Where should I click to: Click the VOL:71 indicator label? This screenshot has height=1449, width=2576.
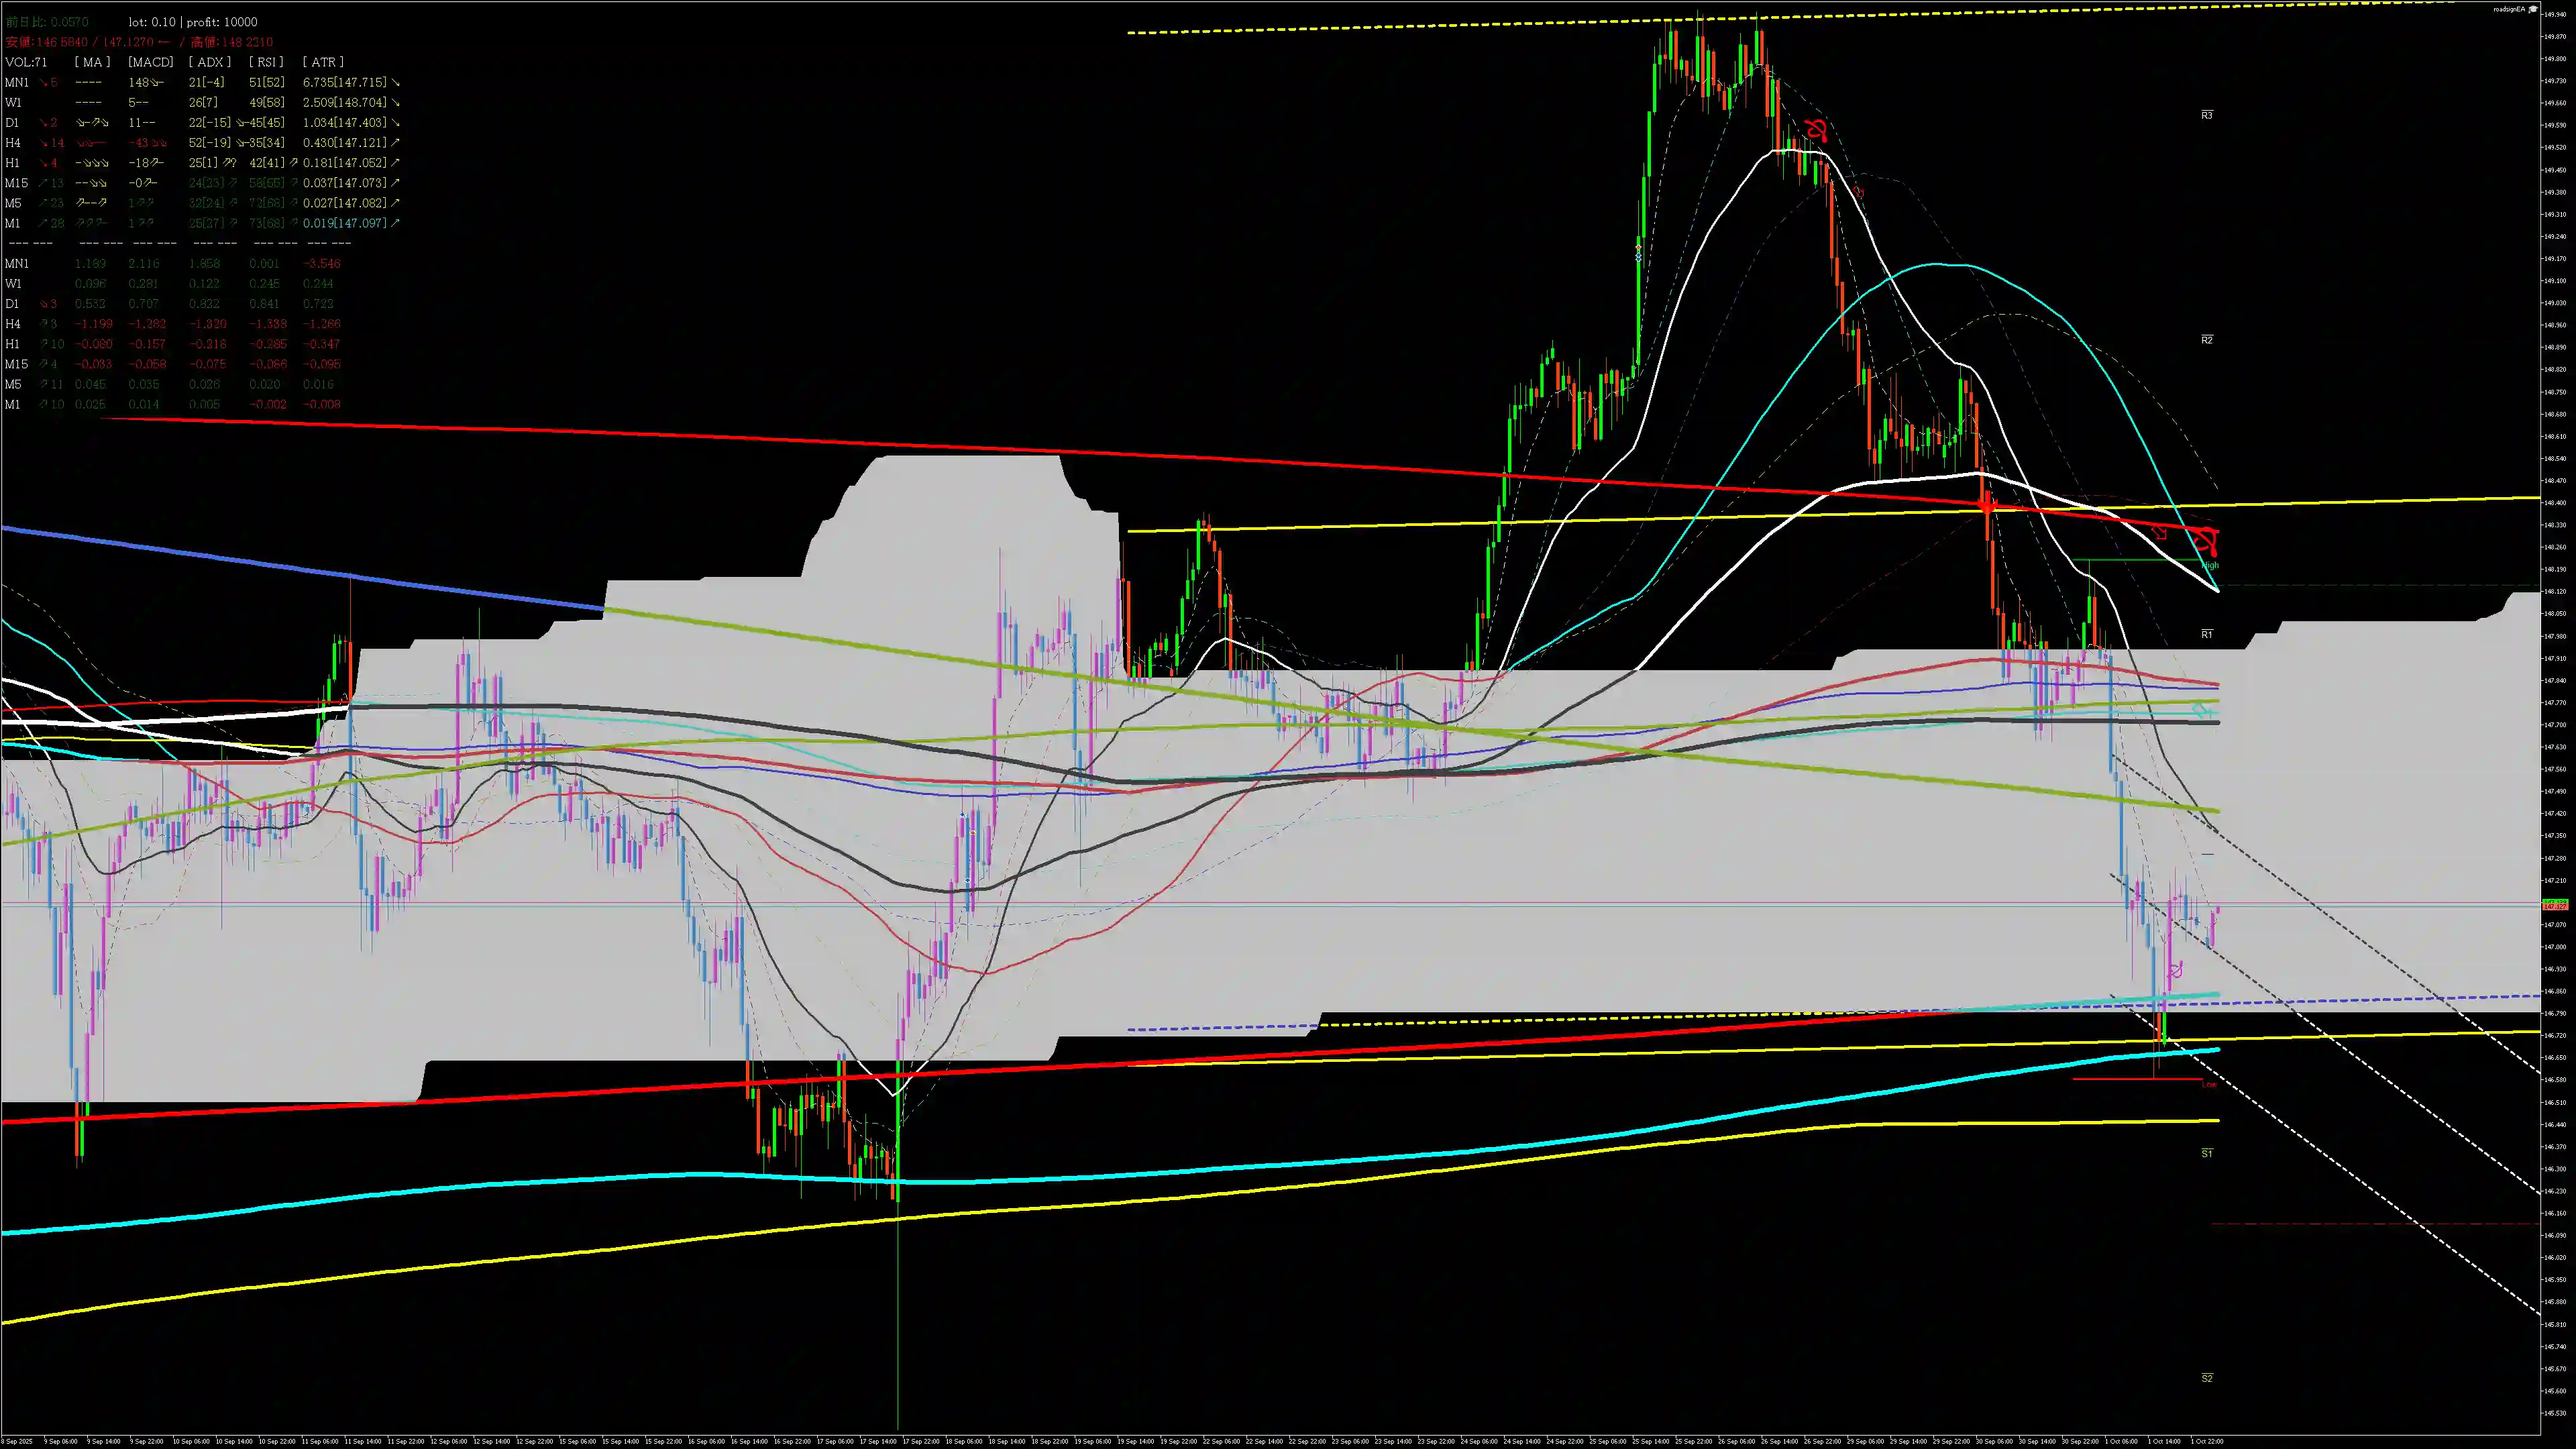[26, 62]
